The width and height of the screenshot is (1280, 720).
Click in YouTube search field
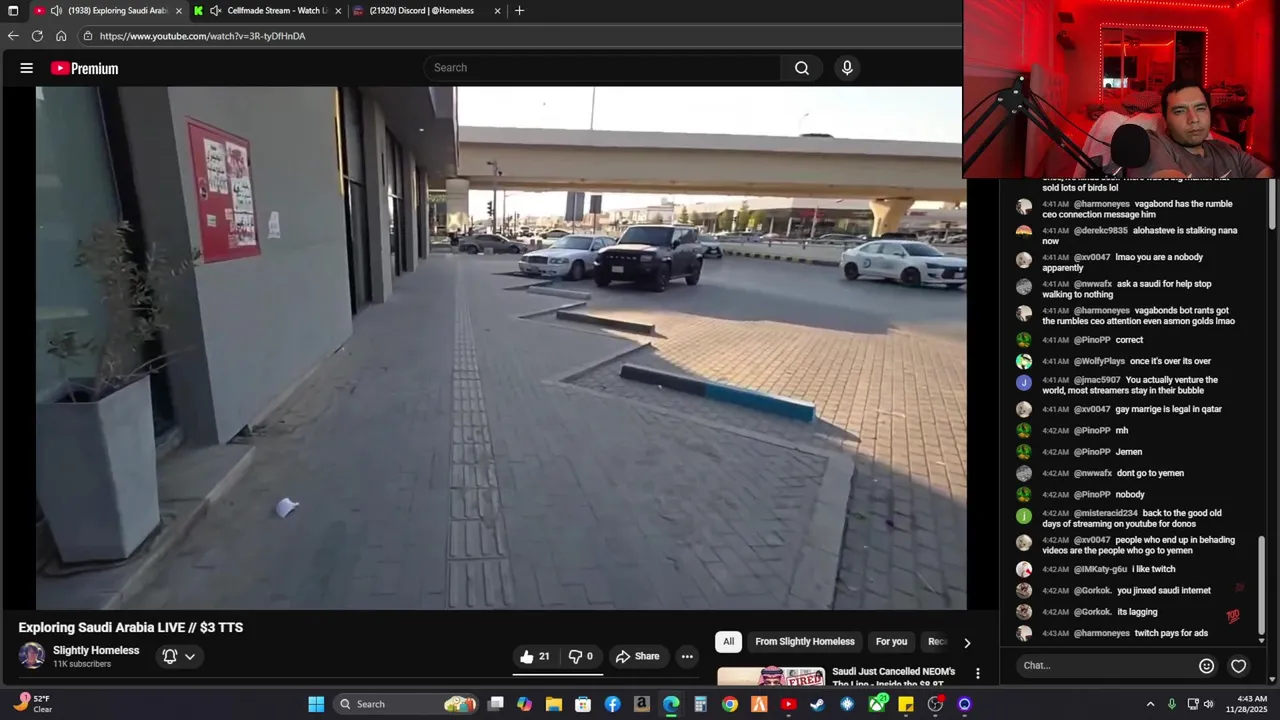[x=602, y=68]
